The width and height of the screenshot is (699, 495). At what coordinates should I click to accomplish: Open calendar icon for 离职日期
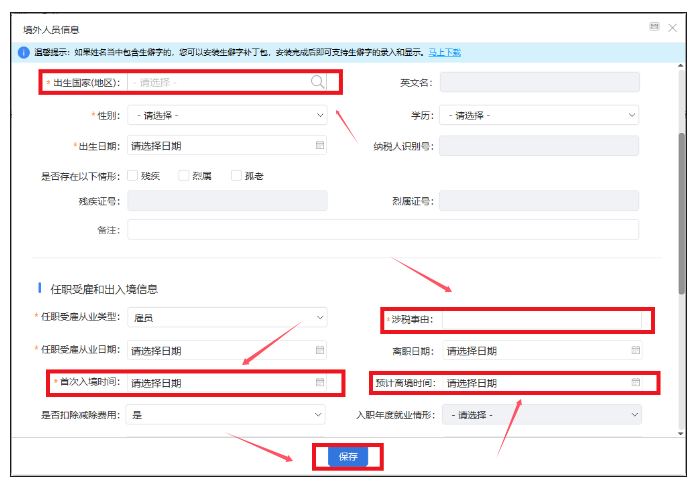click(x=635, y=350)
